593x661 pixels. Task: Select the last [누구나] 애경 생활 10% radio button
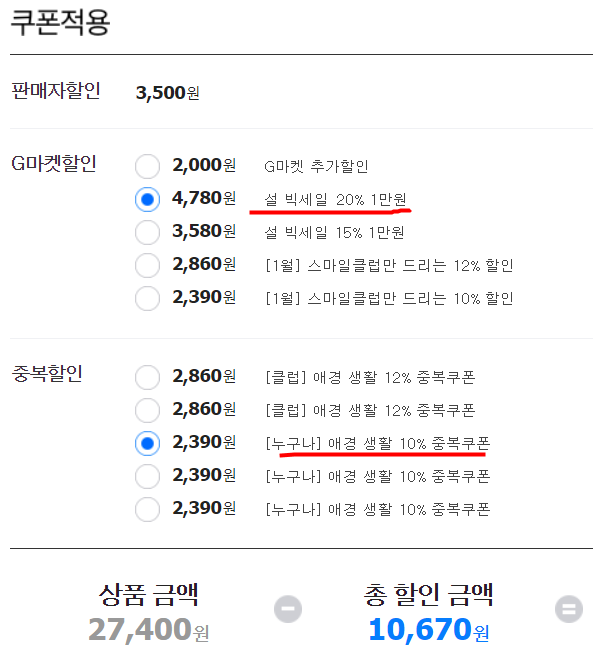click(x=147, y=509)
